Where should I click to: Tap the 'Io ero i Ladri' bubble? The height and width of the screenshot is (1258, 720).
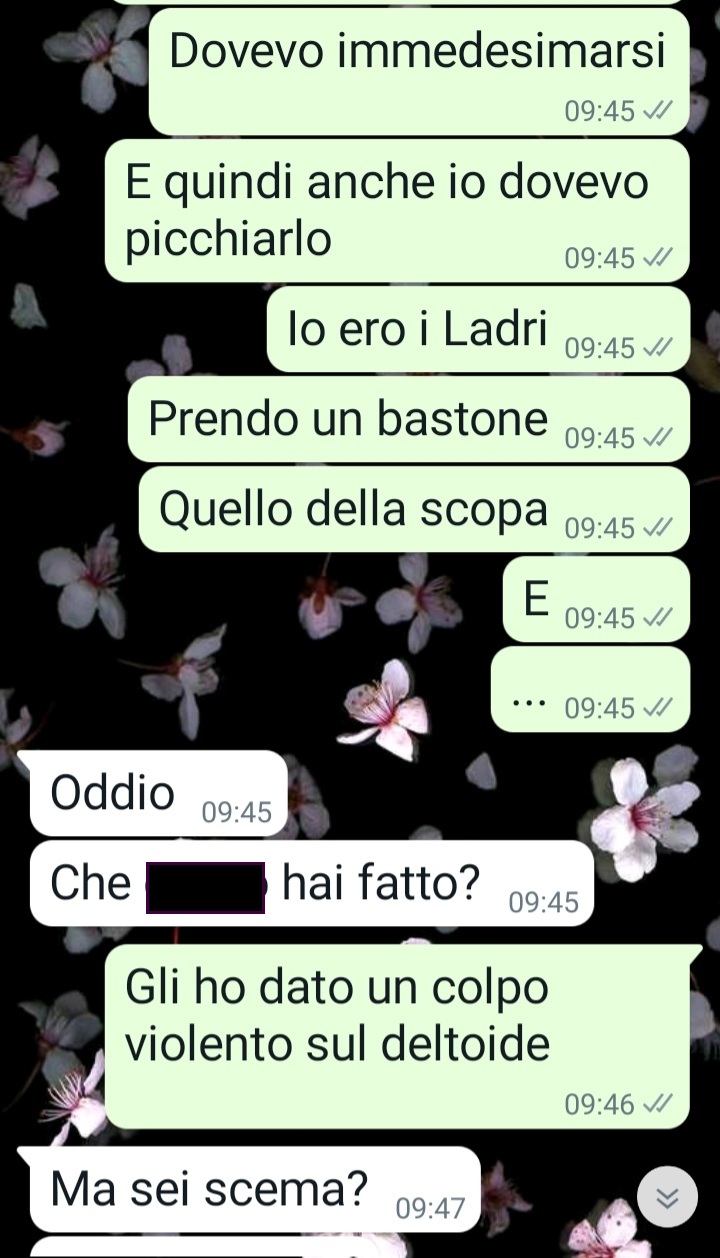[478, 330]
